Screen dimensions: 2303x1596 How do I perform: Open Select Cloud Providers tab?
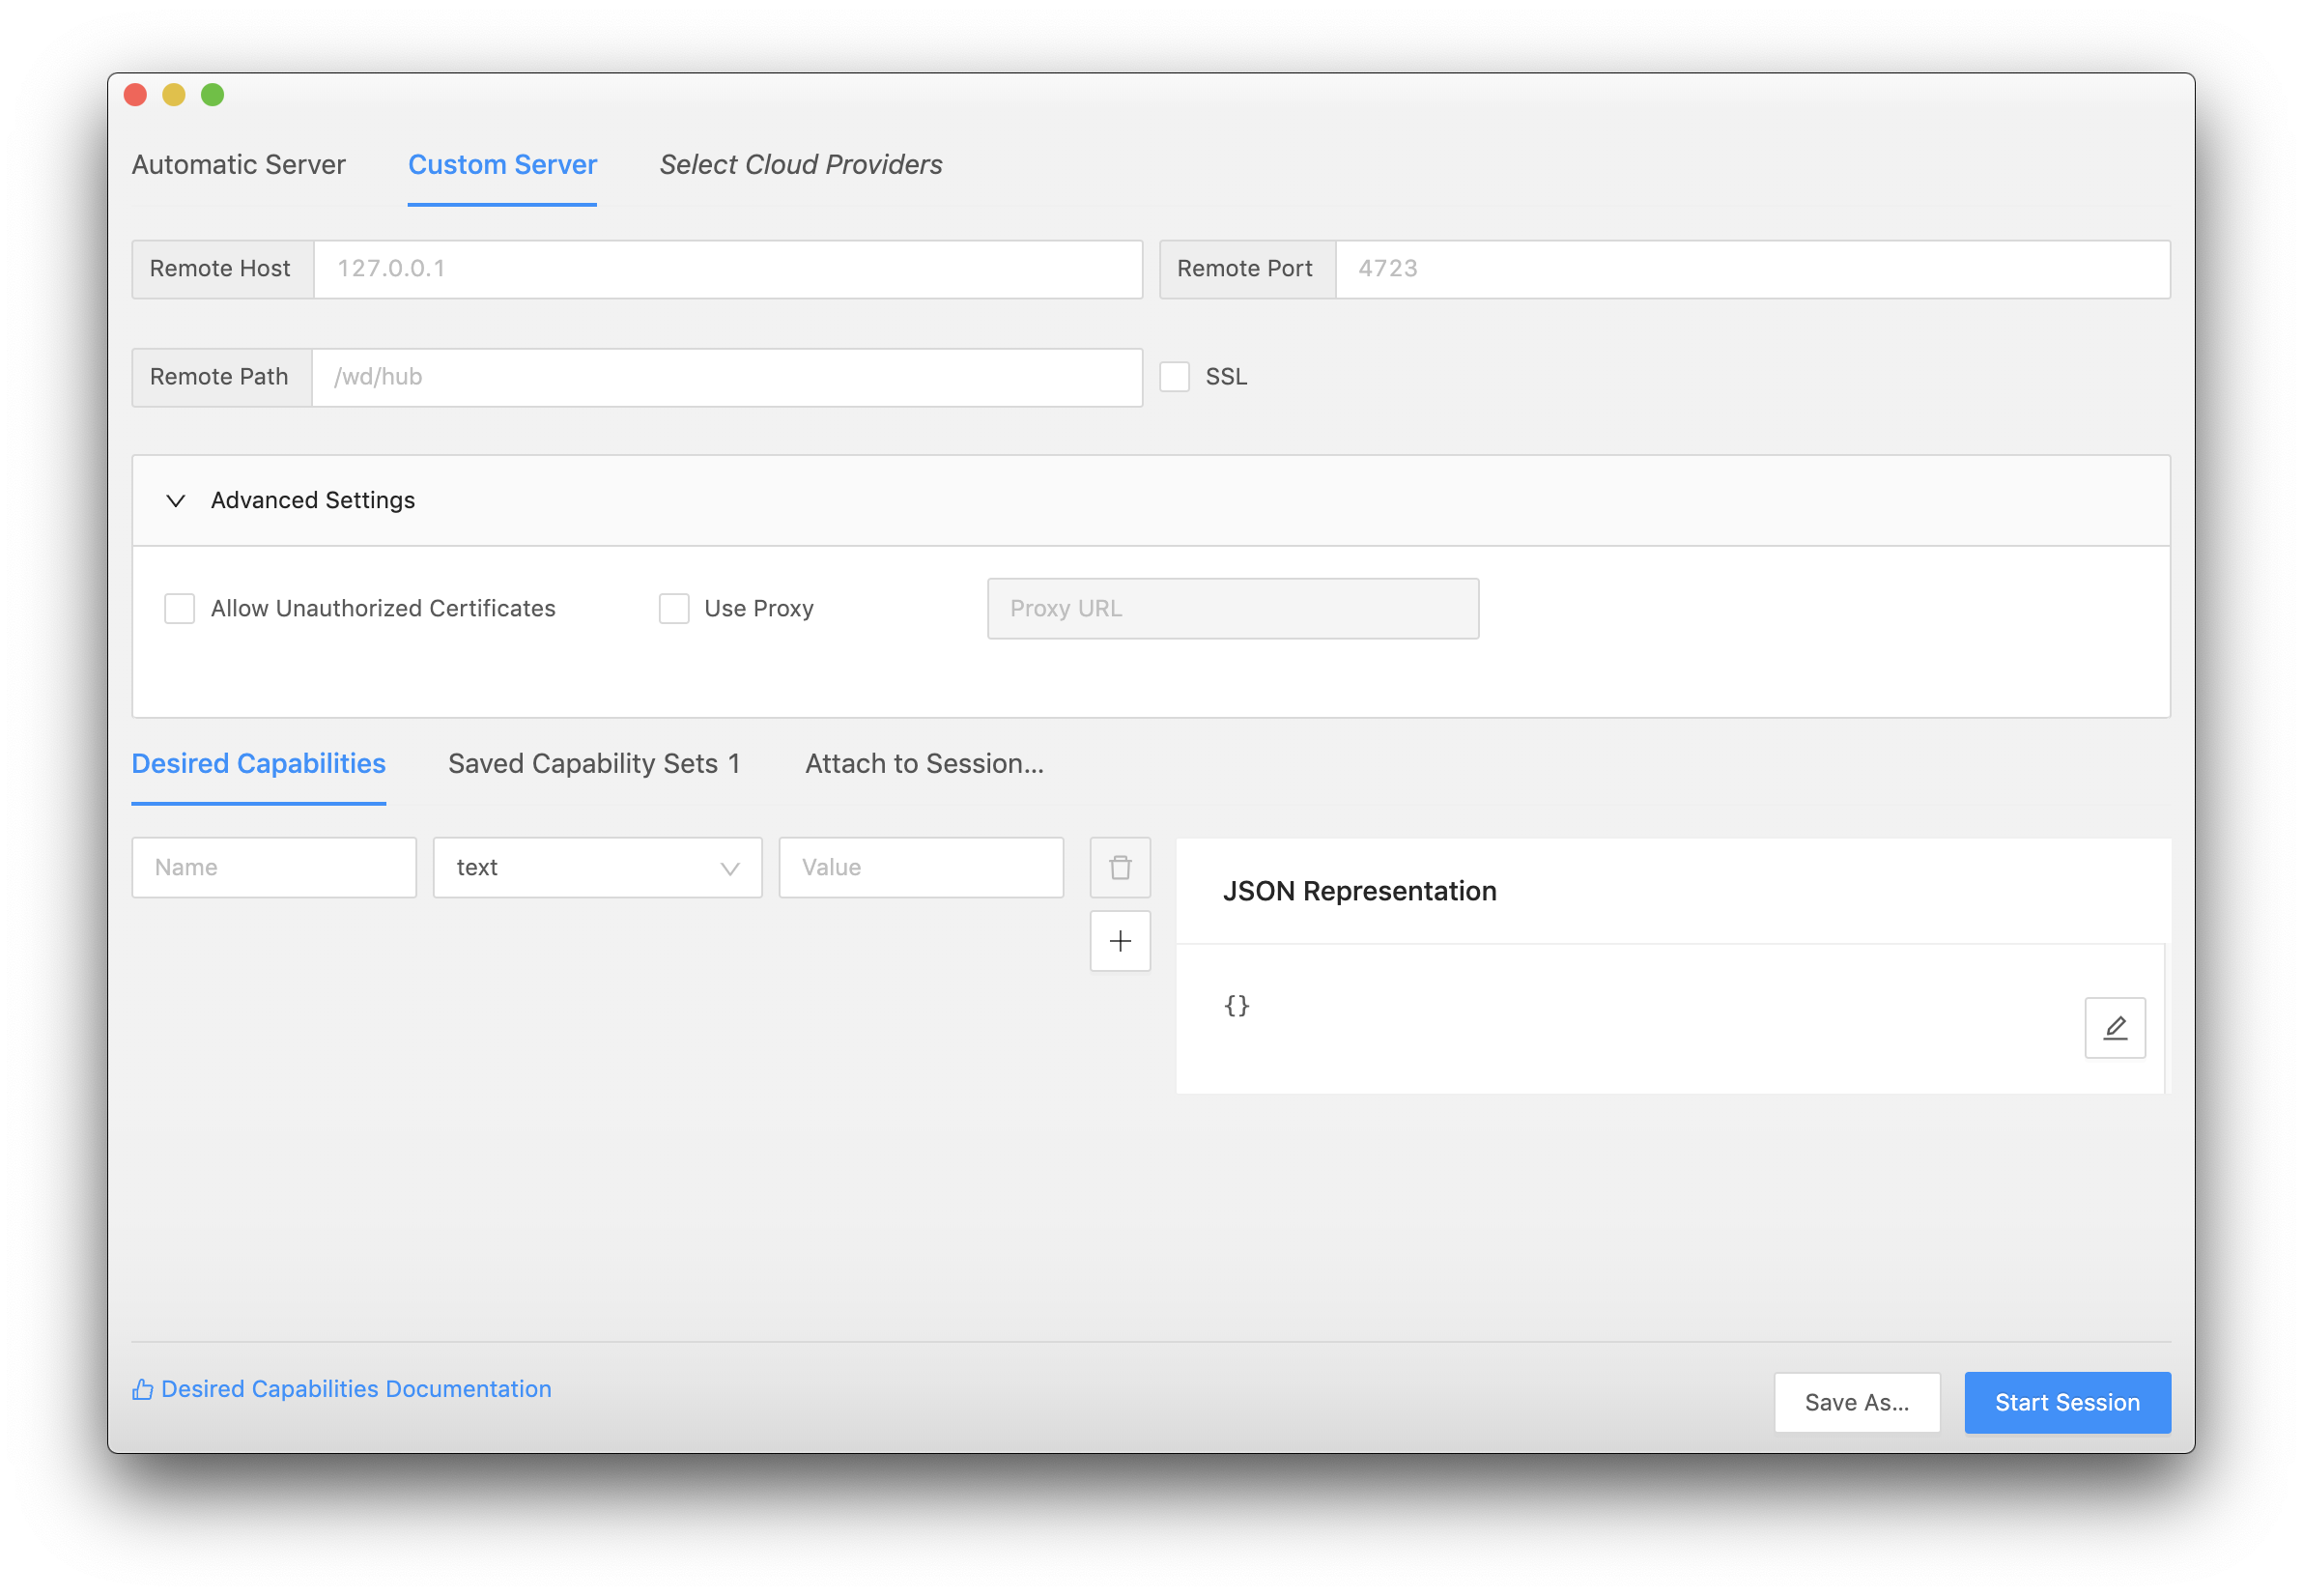coord(800,165)
